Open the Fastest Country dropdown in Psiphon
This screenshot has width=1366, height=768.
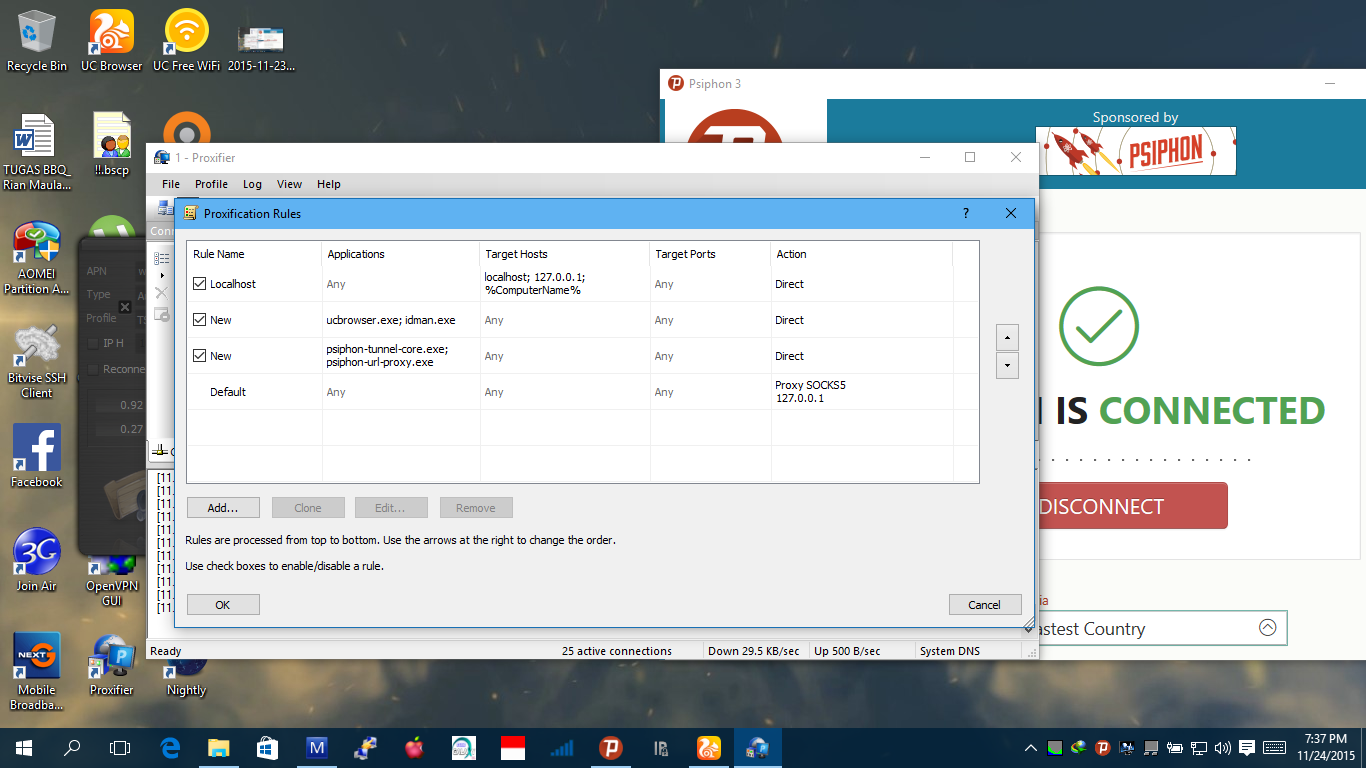(1267, 628)
